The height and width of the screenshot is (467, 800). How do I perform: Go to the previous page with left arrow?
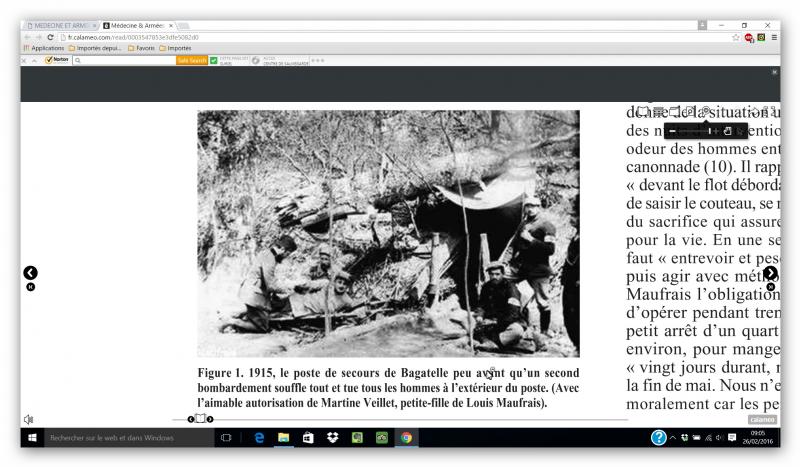coord(31,273)
